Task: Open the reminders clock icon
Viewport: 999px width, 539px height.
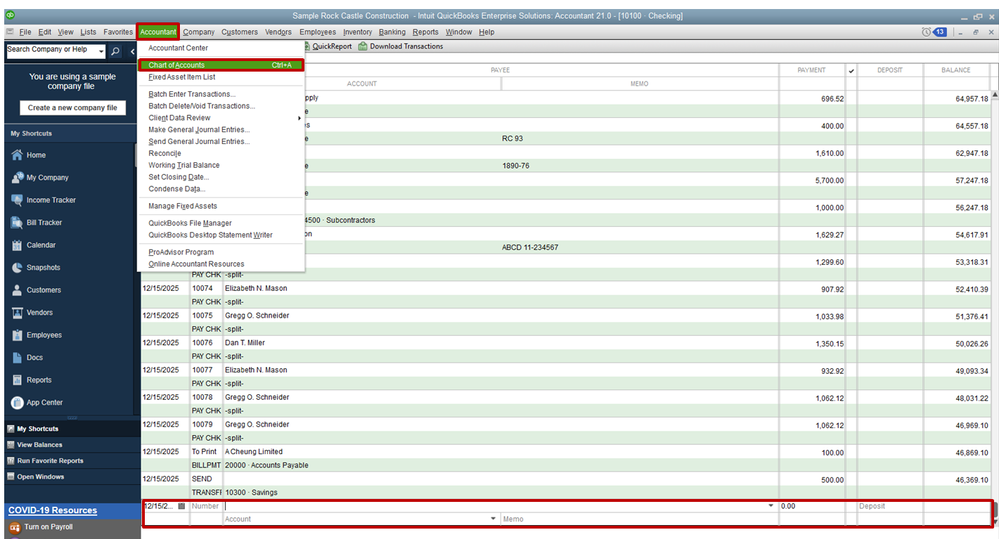Action: (x=926, y=32)
